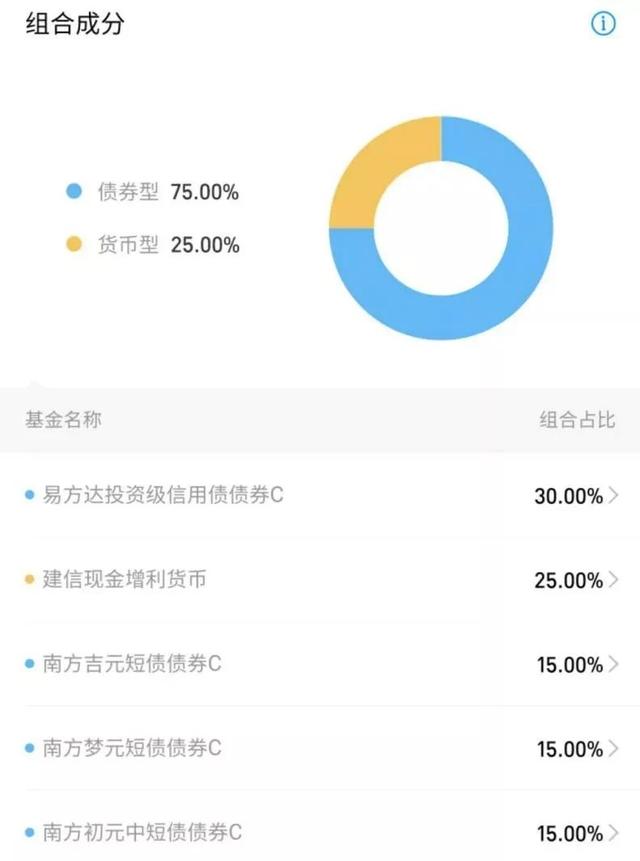Open 南方吉元短债债券C fund details
640x861 pixels.
pos(132,664)
